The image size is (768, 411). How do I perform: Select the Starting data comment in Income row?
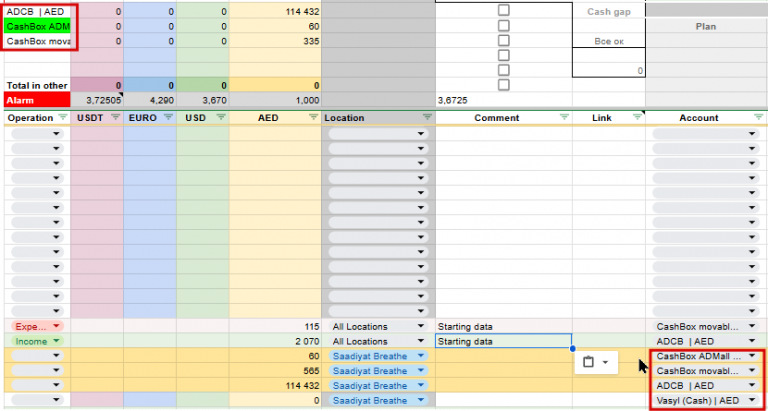[x=504, y=341]
